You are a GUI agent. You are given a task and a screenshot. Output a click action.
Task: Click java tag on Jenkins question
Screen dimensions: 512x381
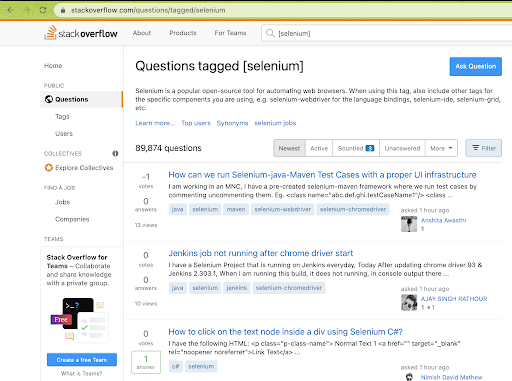coord(177,288)
